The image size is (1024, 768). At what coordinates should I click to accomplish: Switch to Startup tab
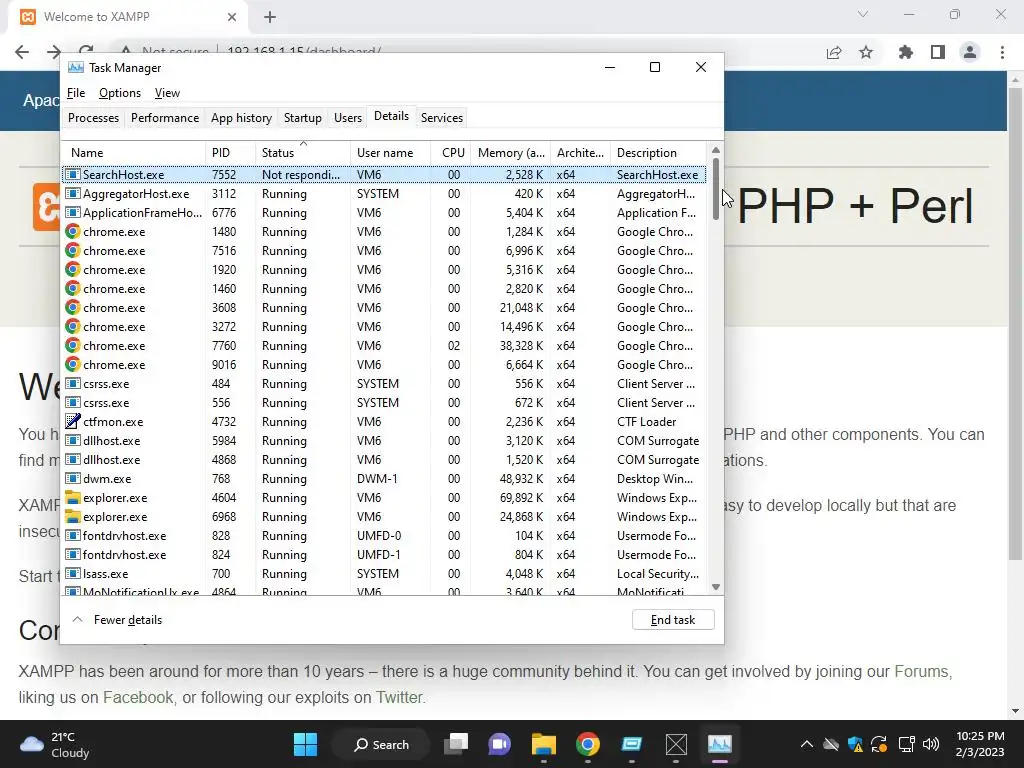[x=302, y=118]
